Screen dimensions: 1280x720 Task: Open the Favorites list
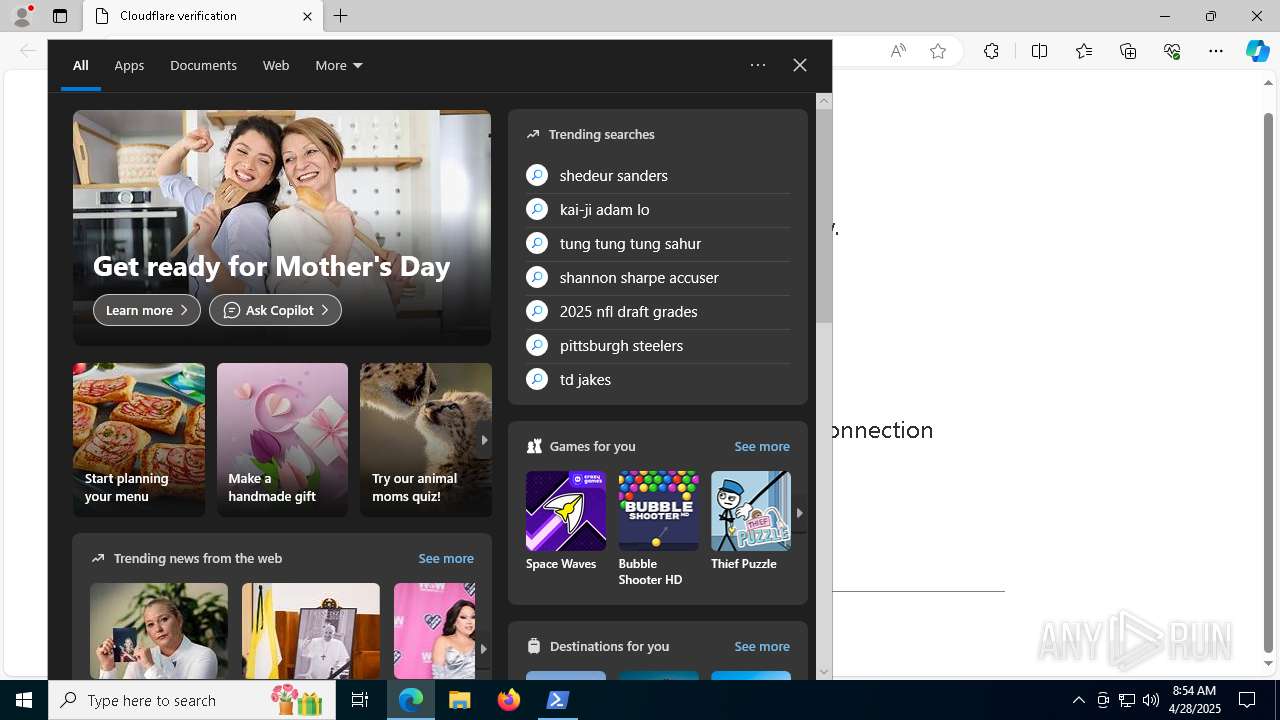(x=1084, y=51)
